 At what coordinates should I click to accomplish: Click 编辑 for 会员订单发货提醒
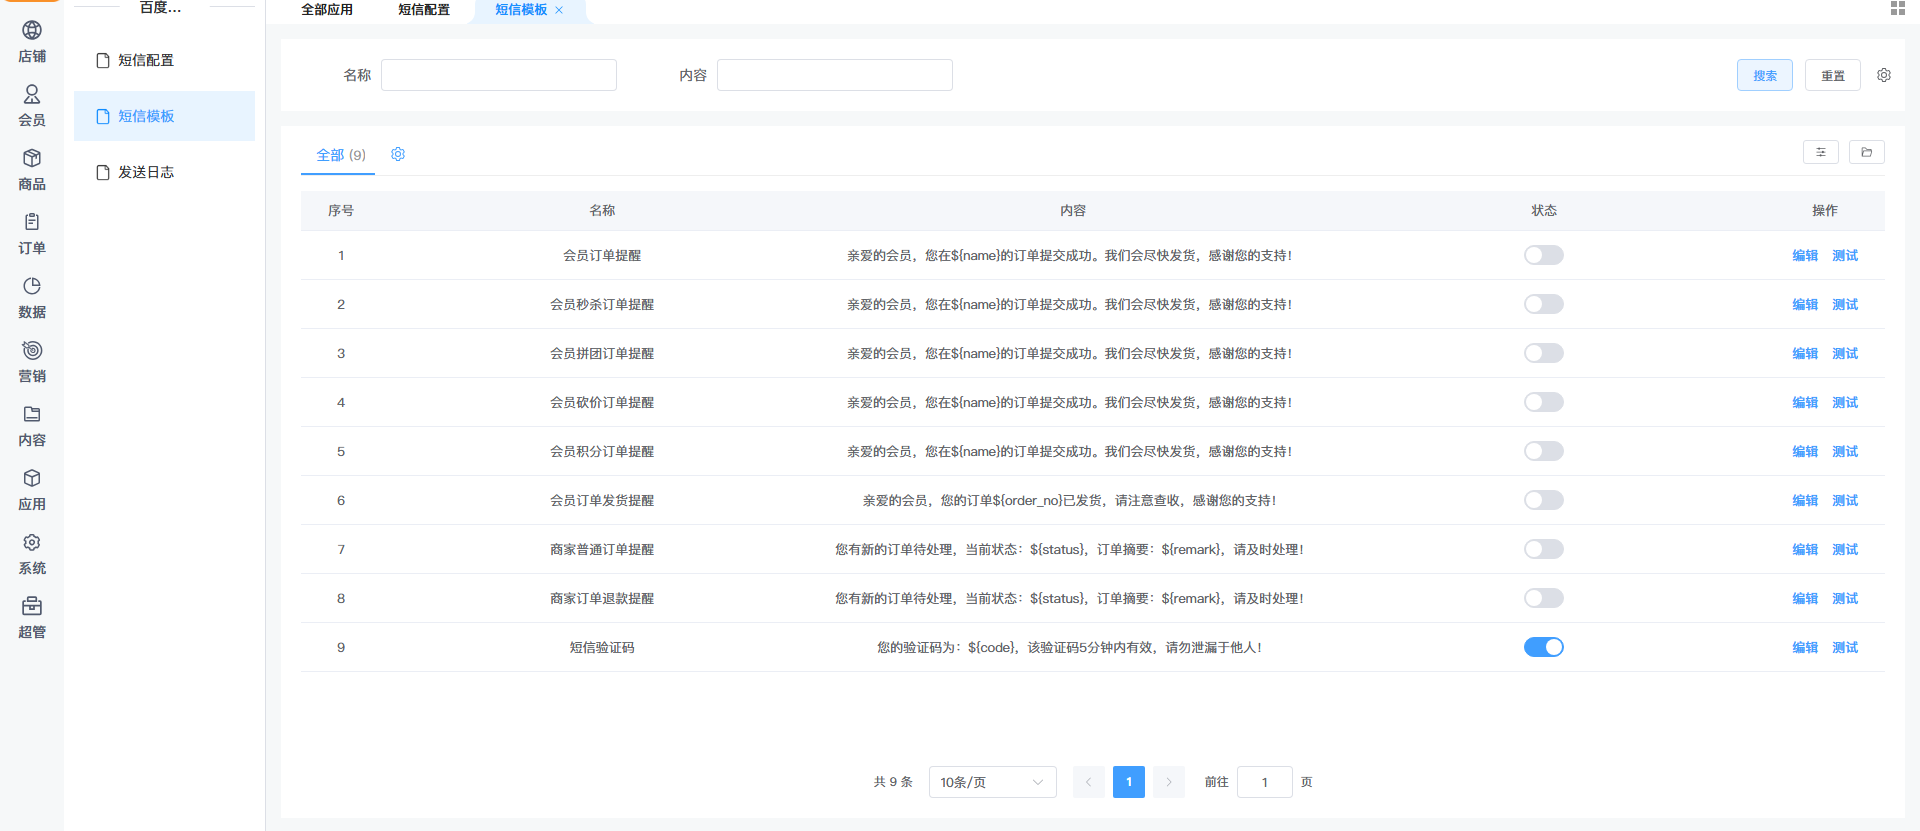(x=1805, y=500)
